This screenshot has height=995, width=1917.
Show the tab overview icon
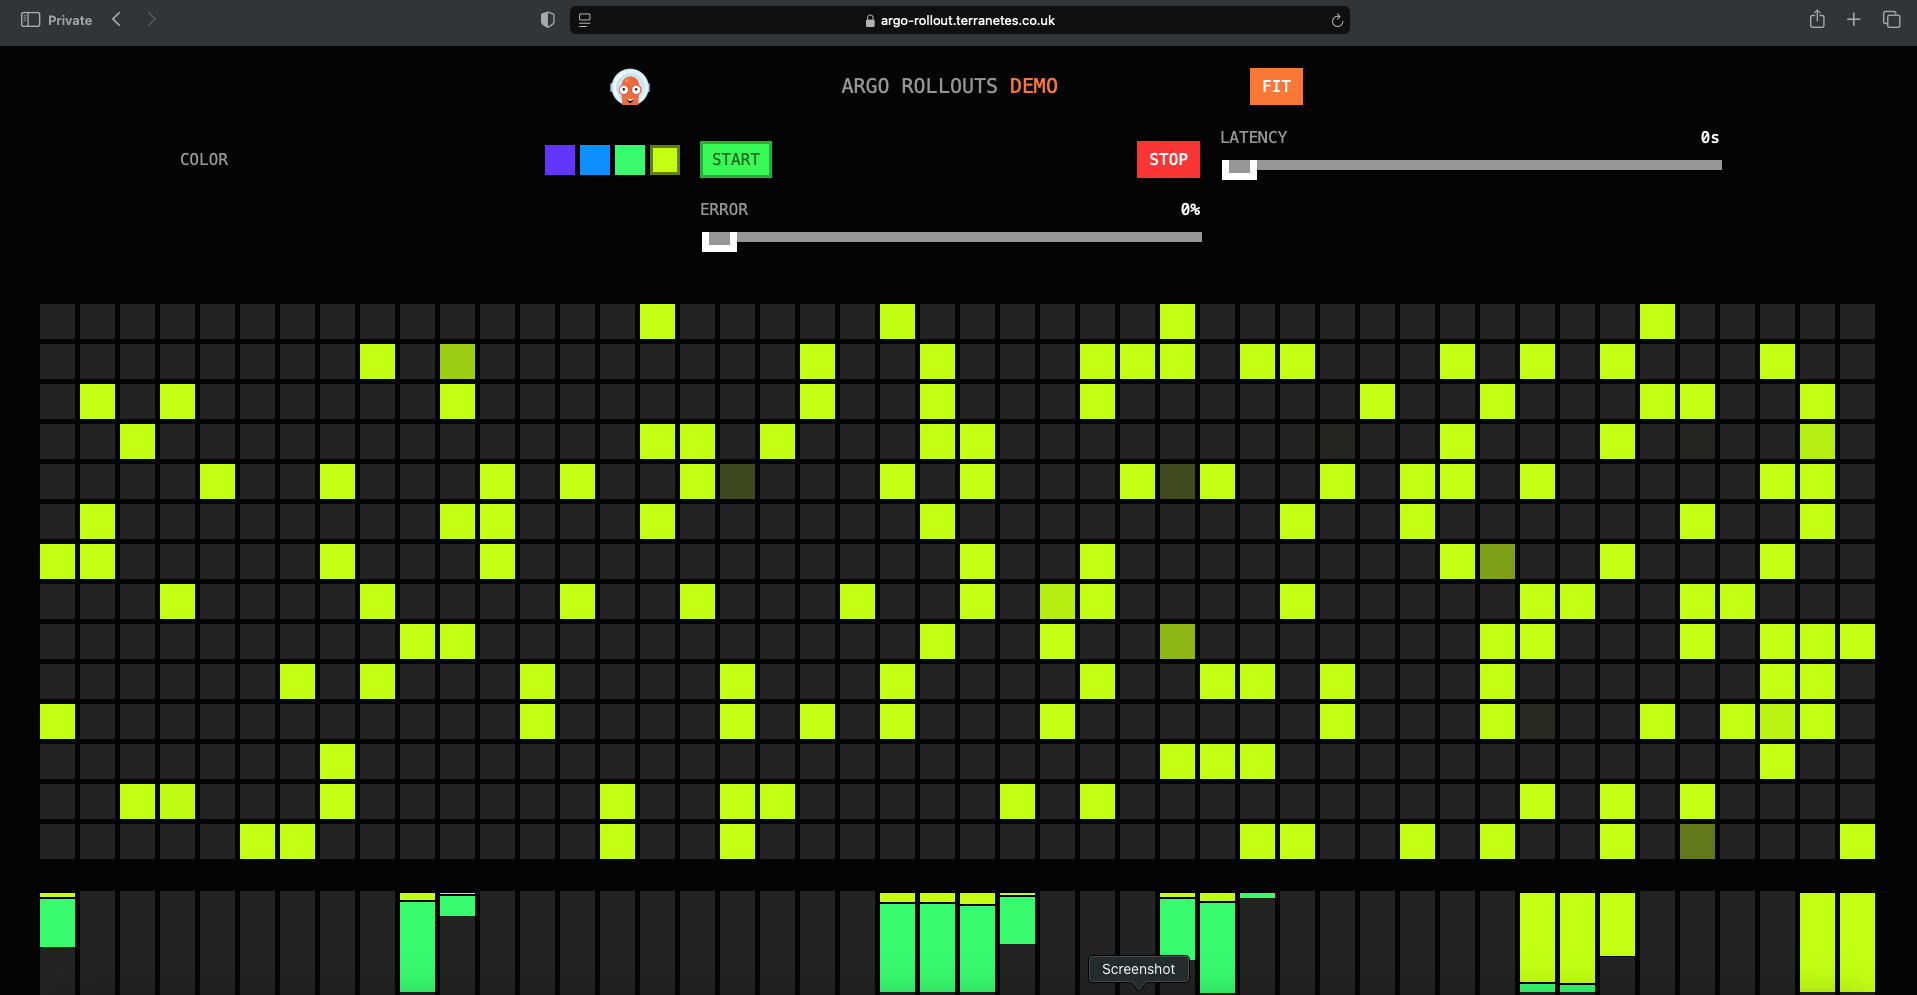tap(1891, 19)
